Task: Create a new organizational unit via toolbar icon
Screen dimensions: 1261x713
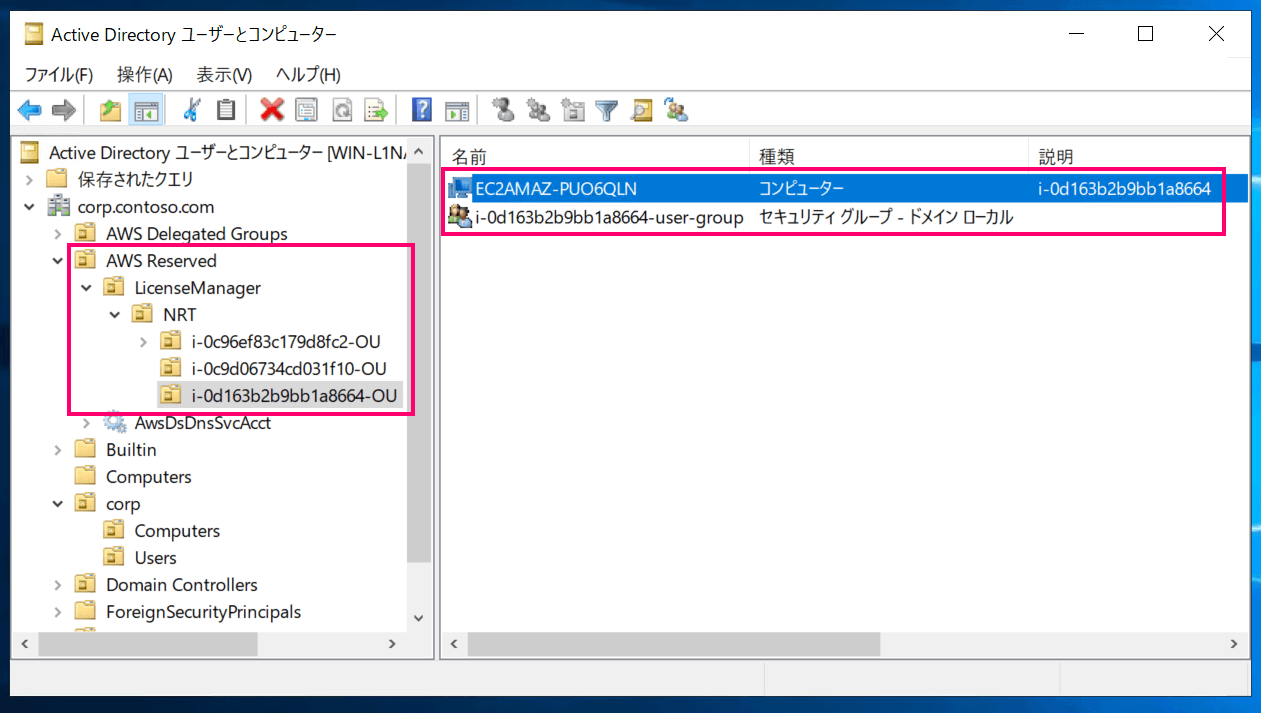Action: (x=572, y=110)
